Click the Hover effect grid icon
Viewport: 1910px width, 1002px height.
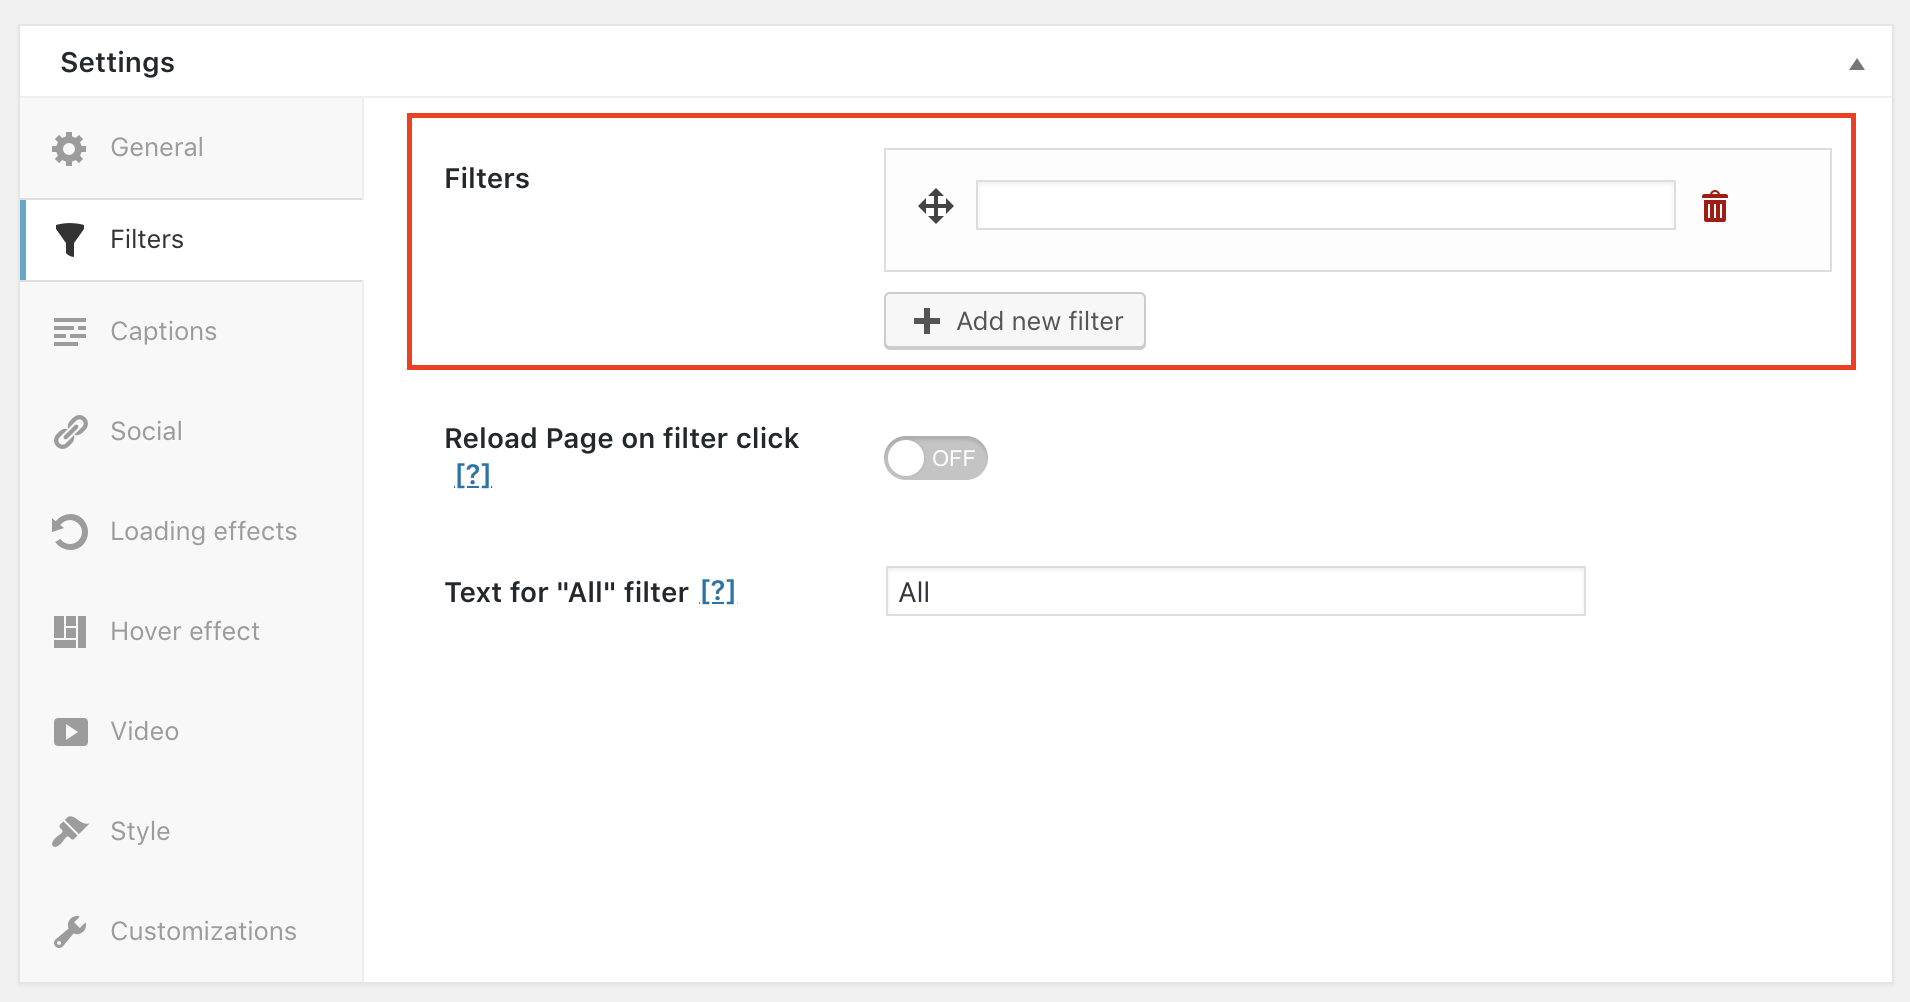click(x=70, y=632)
